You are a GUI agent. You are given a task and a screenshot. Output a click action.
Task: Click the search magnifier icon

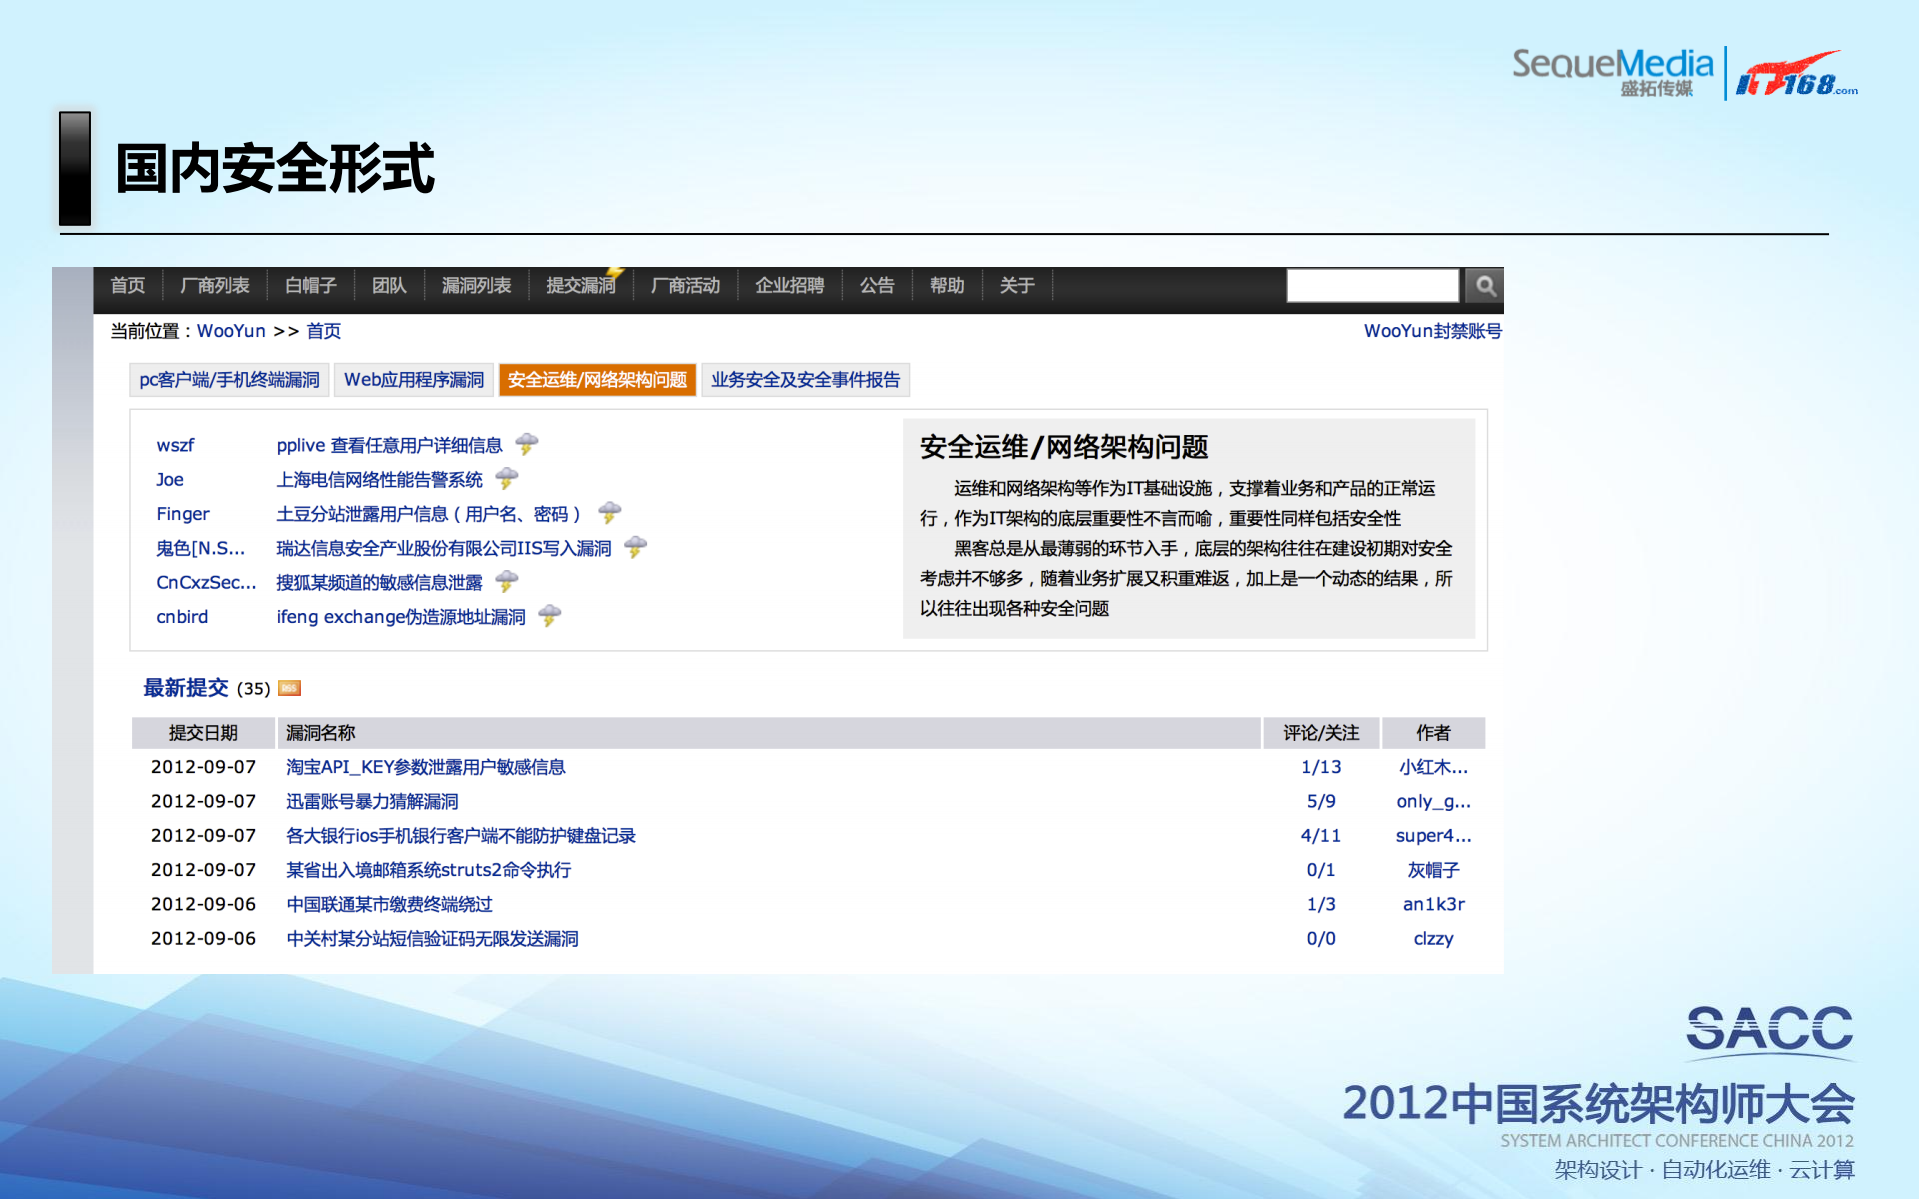click(1484, 286)
